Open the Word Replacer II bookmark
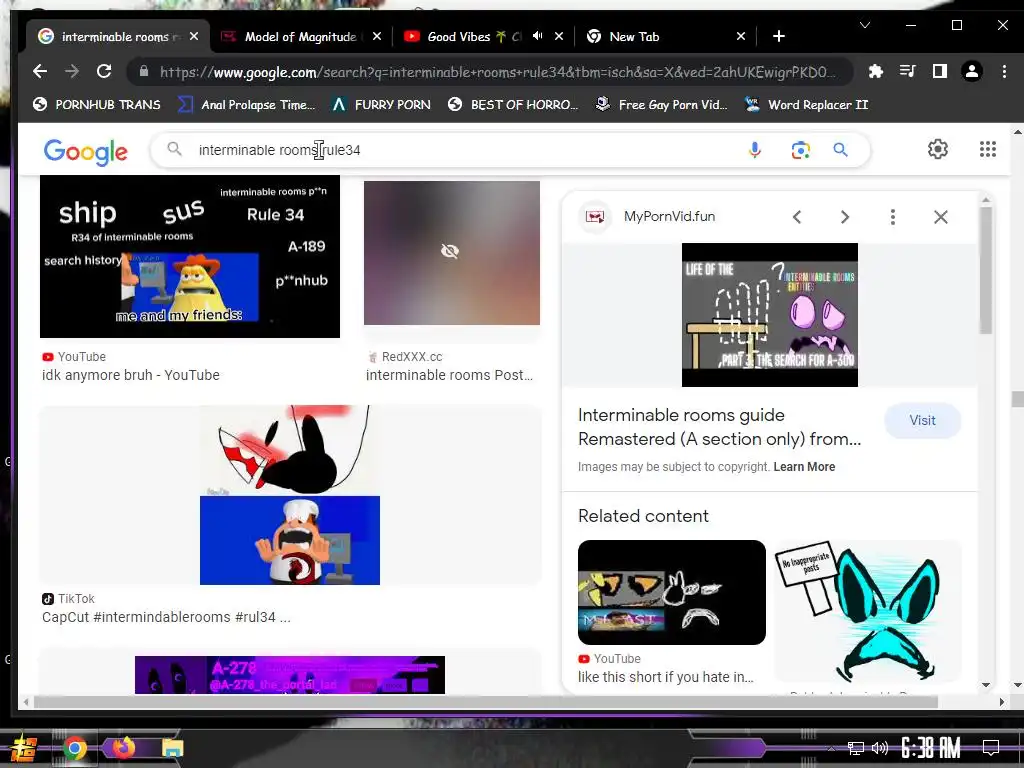Screen dimensions: 1024x768 coord(807,104)
